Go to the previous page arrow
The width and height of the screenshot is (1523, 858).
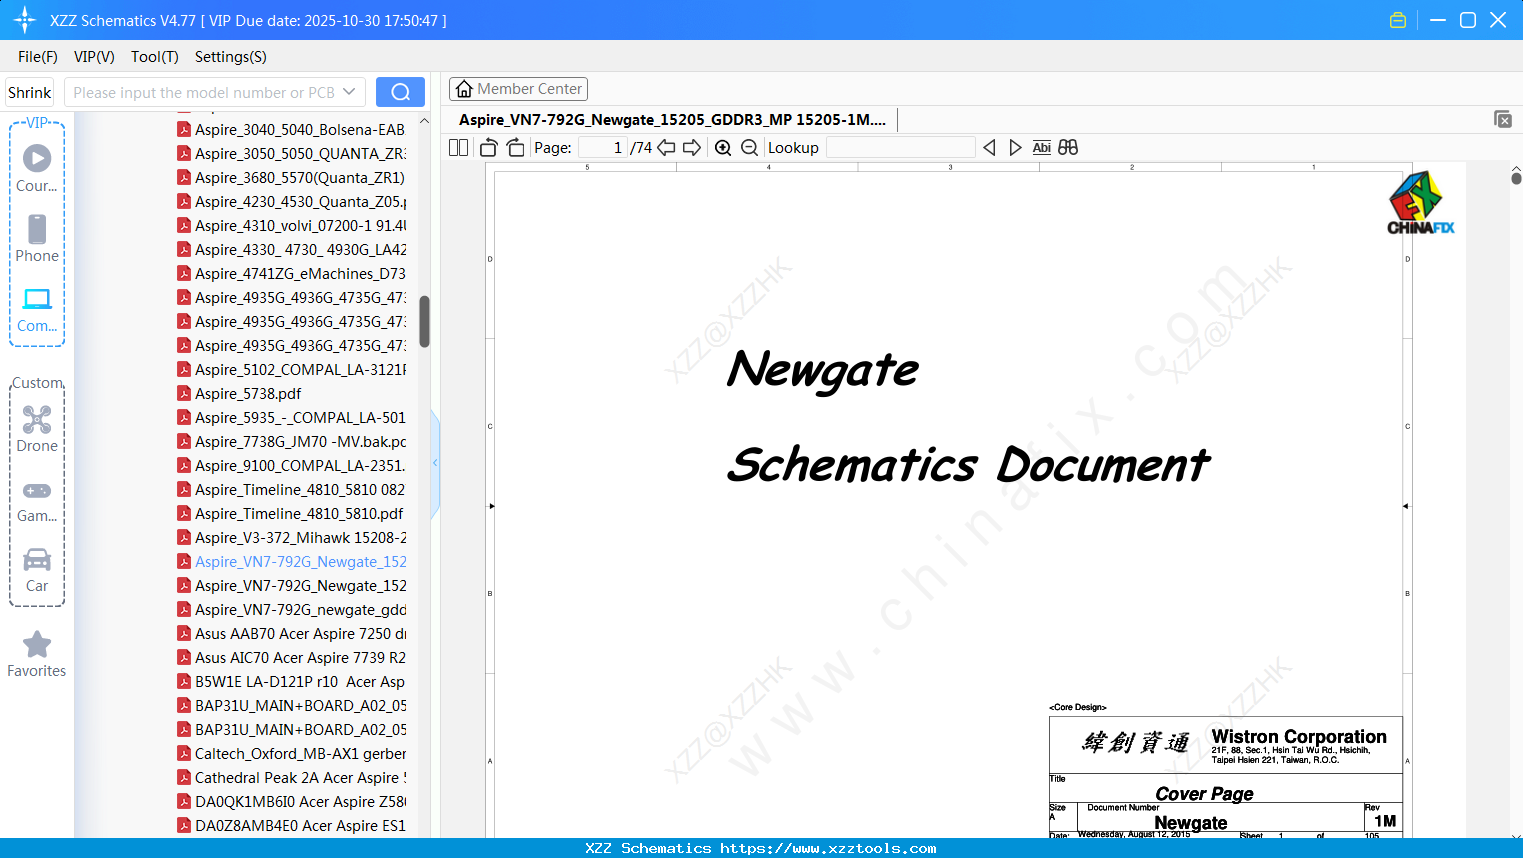coord(666,148)
